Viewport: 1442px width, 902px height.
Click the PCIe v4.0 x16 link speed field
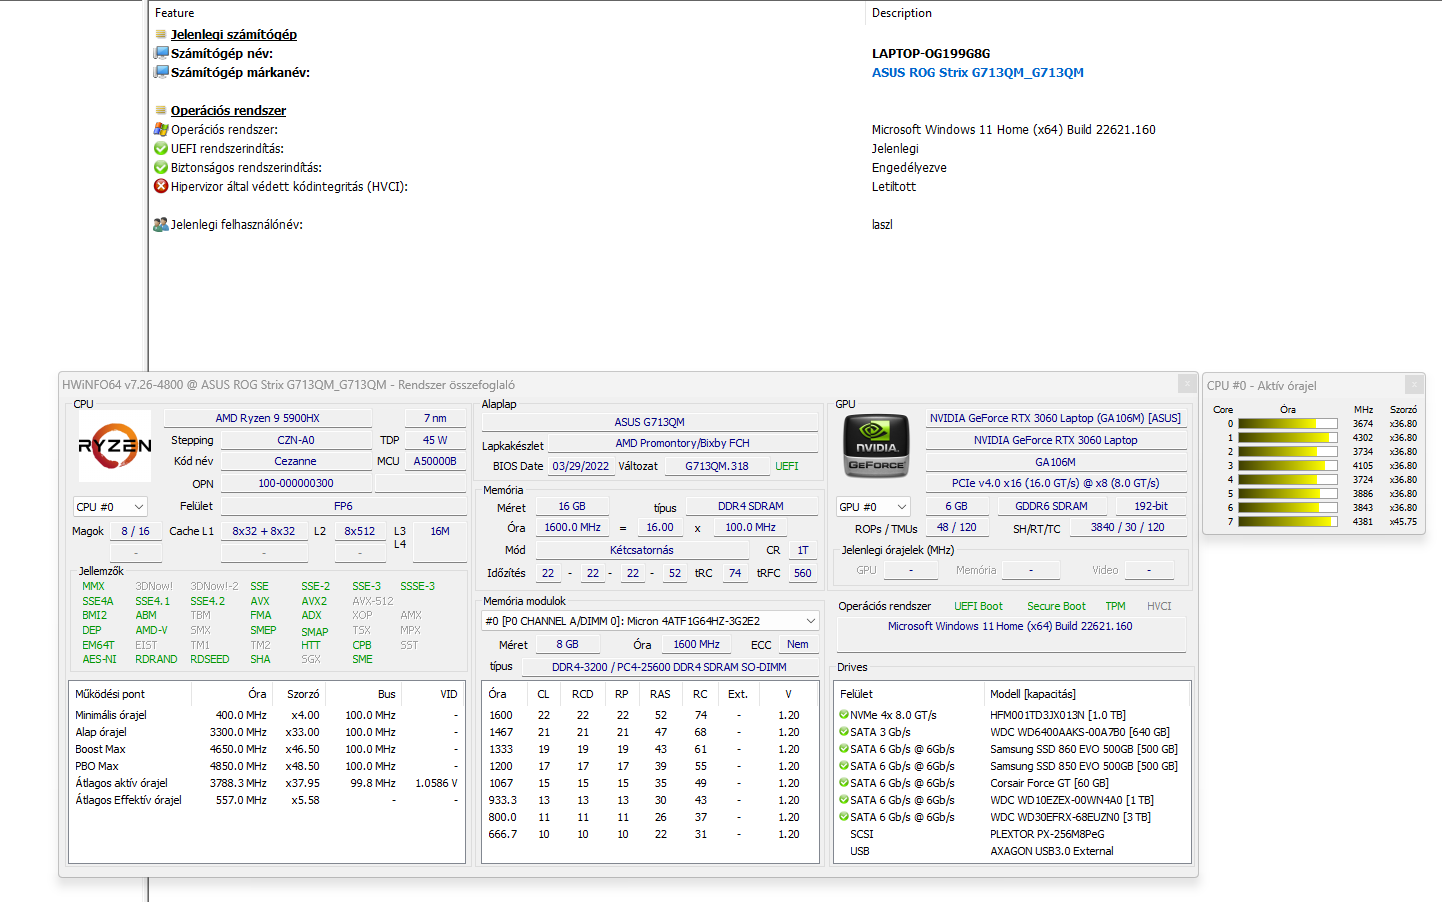coord(1055,483)
